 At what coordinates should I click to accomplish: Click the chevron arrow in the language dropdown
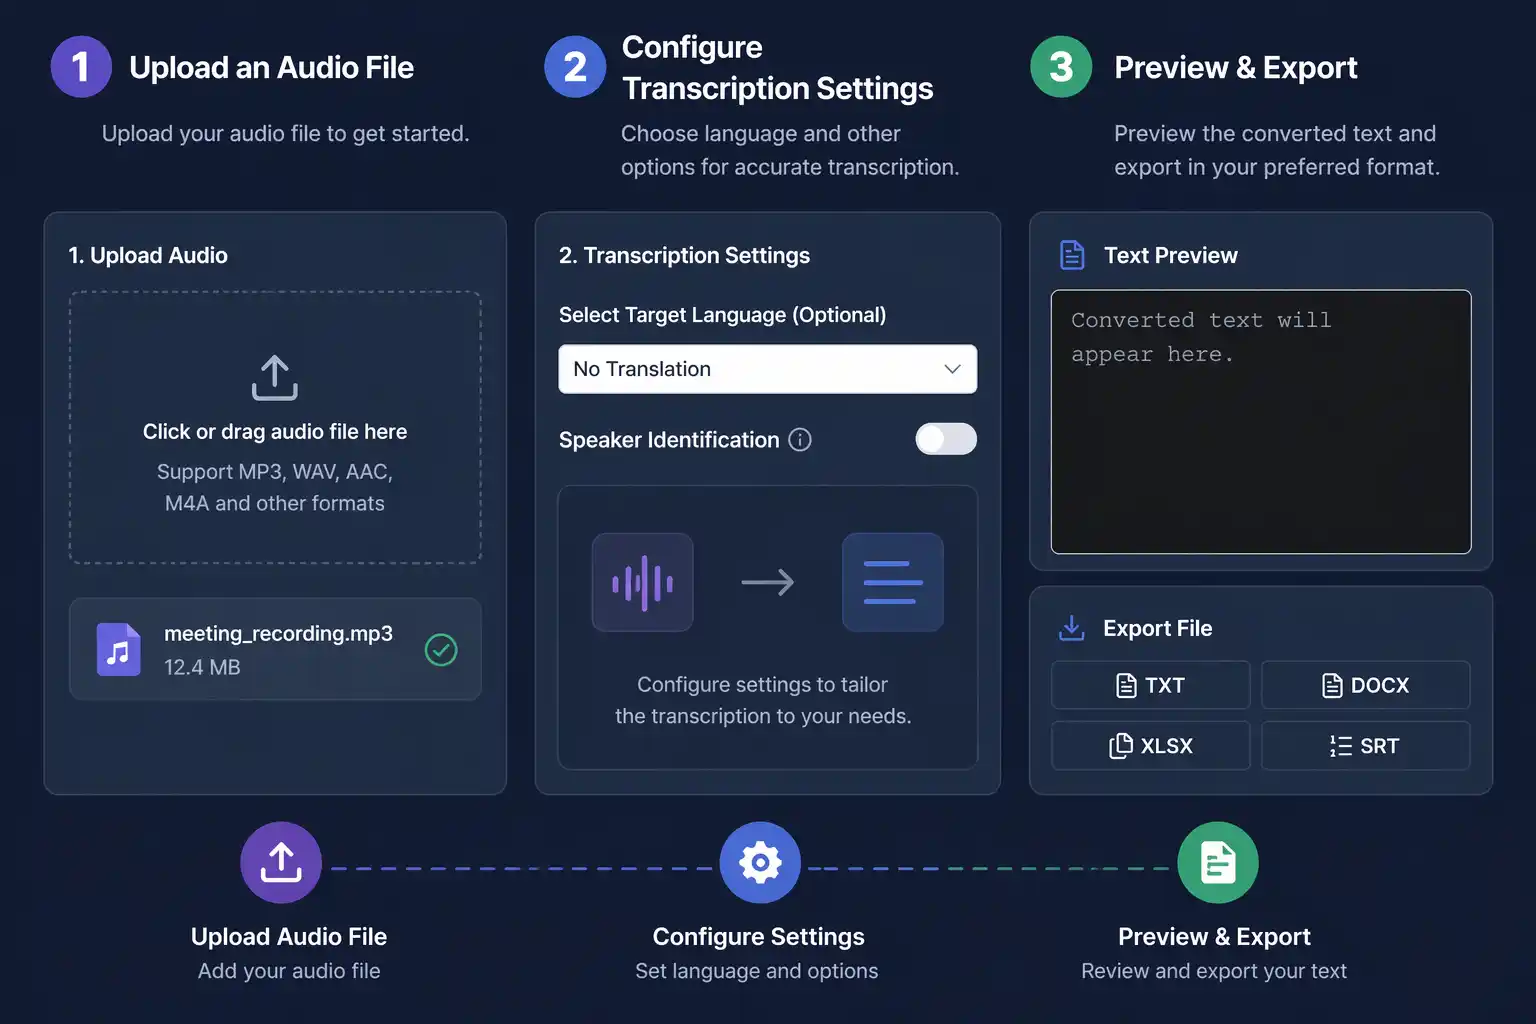point(952,369)
